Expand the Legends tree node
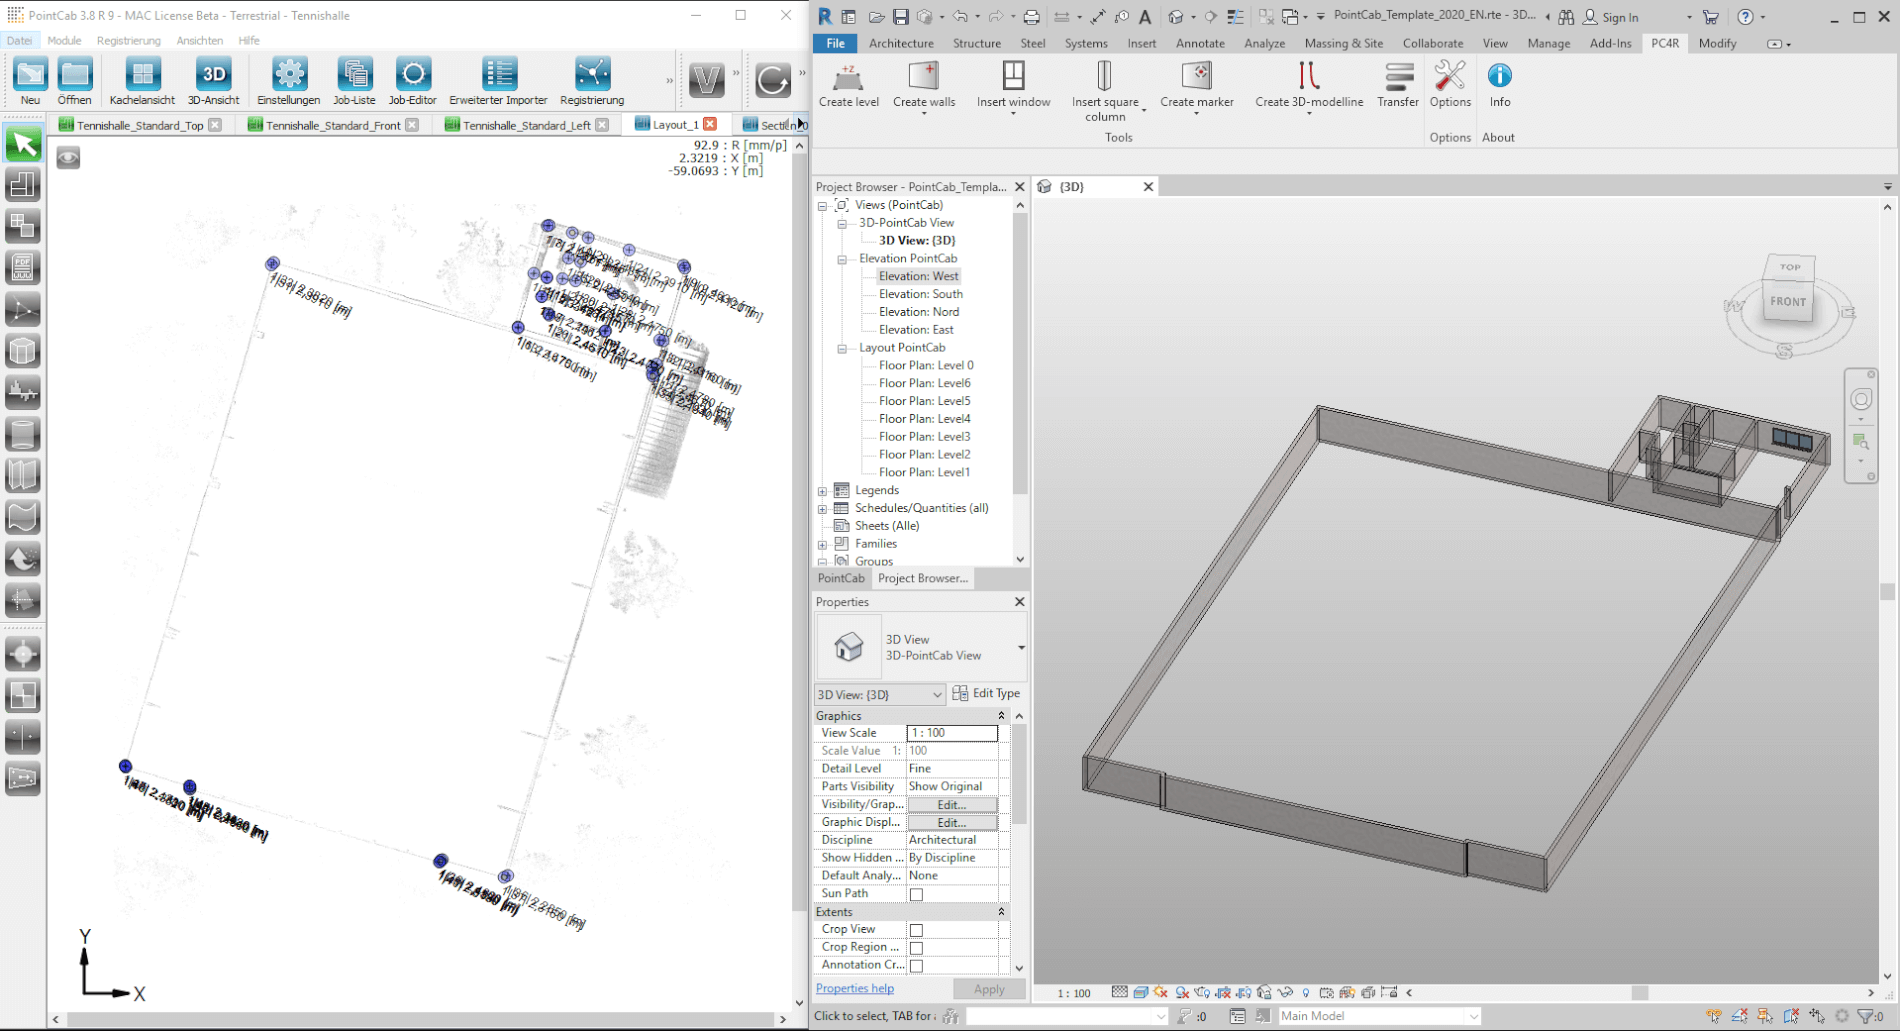This screenshot has height=1031, width=1900. tap(823, 491)
